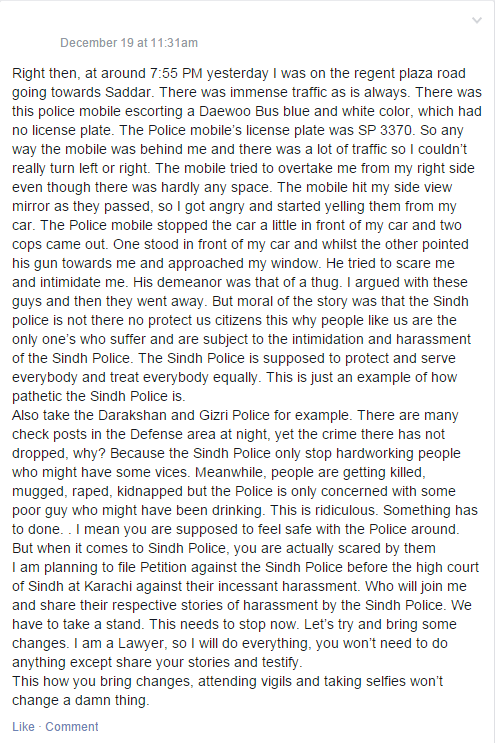Click the phrase 'side view' in the post
495x743 pixels.
coord(424,187)
